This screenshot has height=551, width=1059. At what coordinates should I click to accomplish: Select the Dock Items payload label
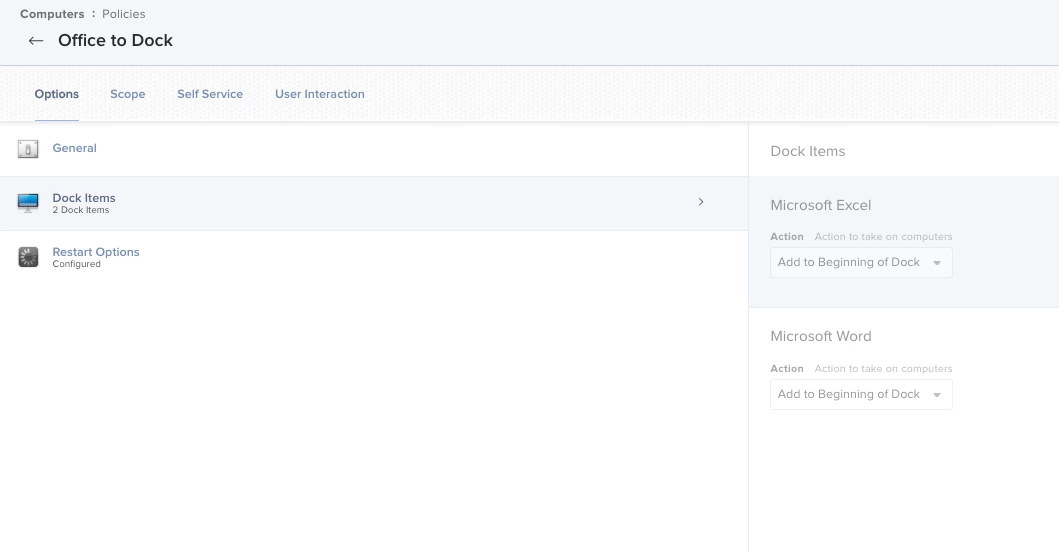(84, 198)
